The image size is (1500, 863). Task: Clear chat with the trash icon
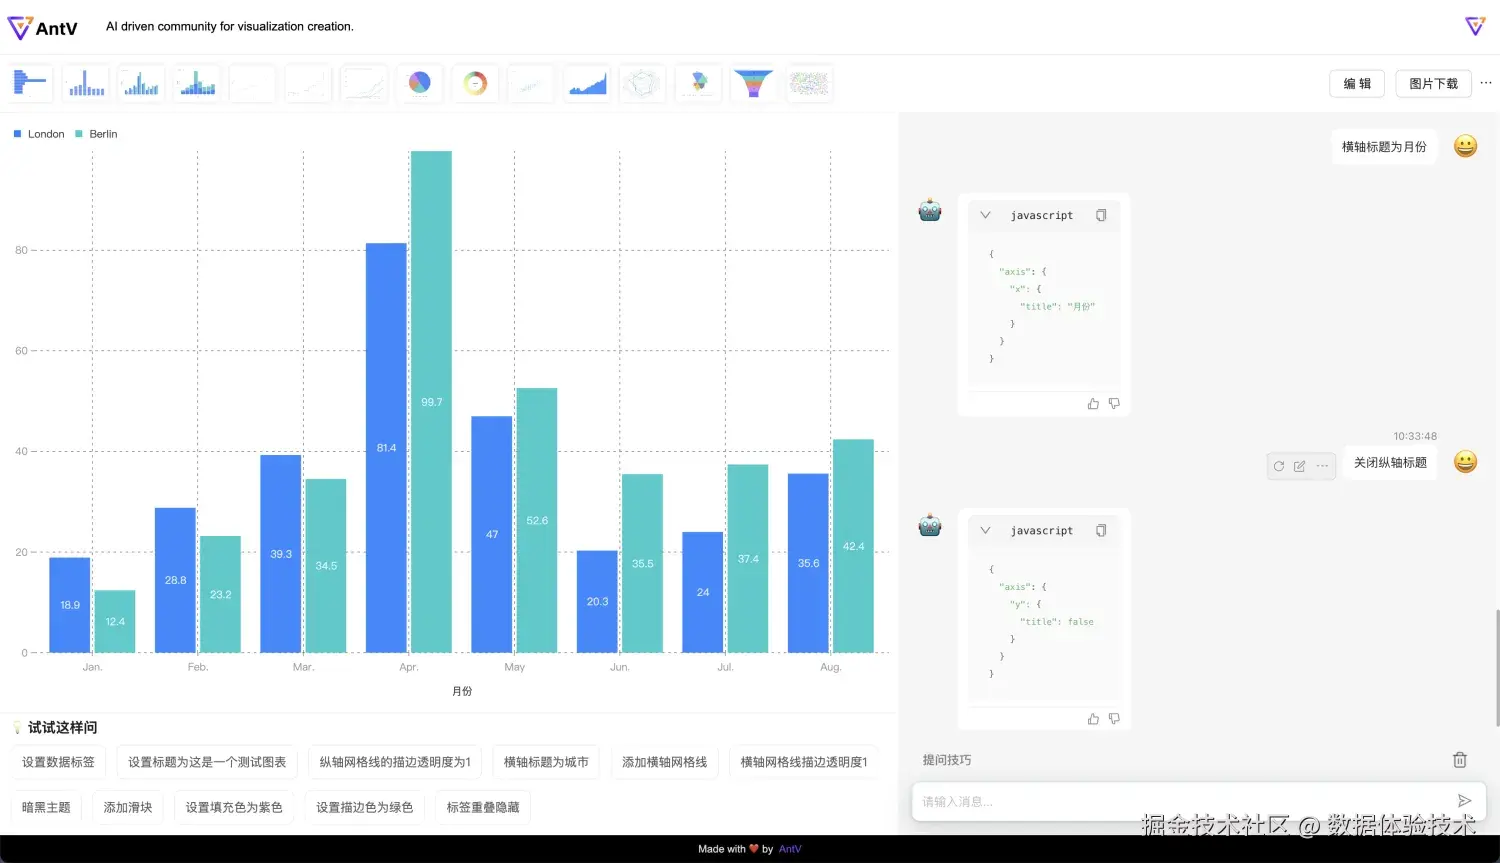(1460, 760)
